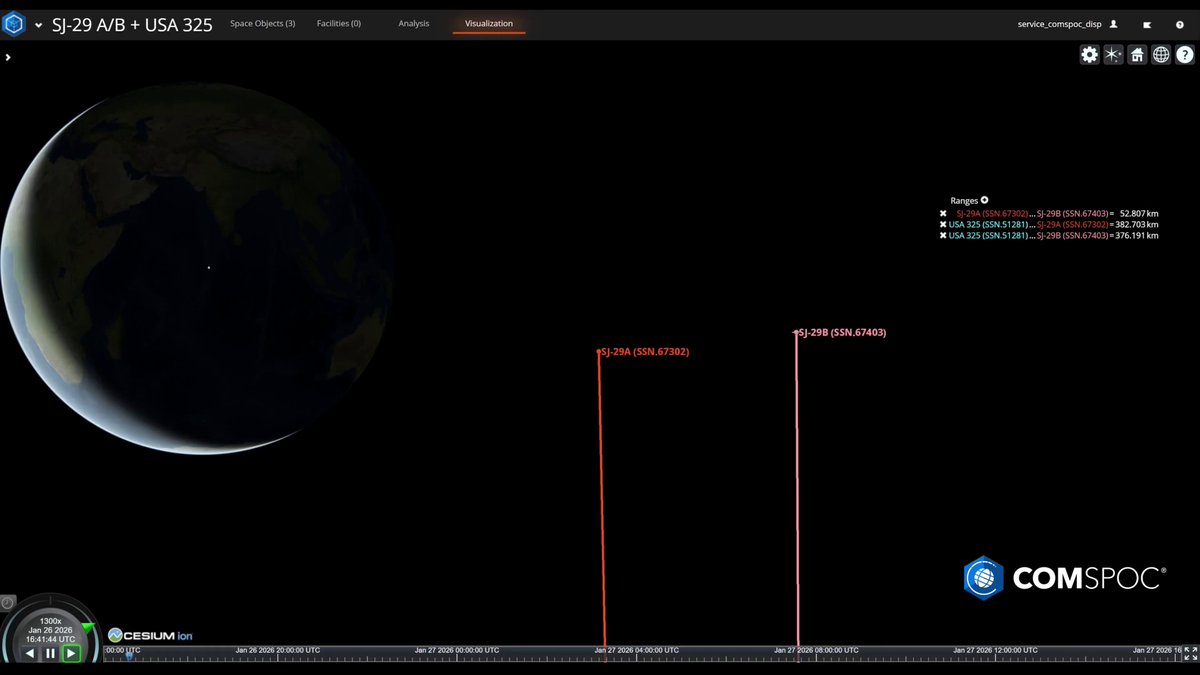Open dropdown arrow beside scenario title
The image size is (1200, 675).
click(38, 25)
